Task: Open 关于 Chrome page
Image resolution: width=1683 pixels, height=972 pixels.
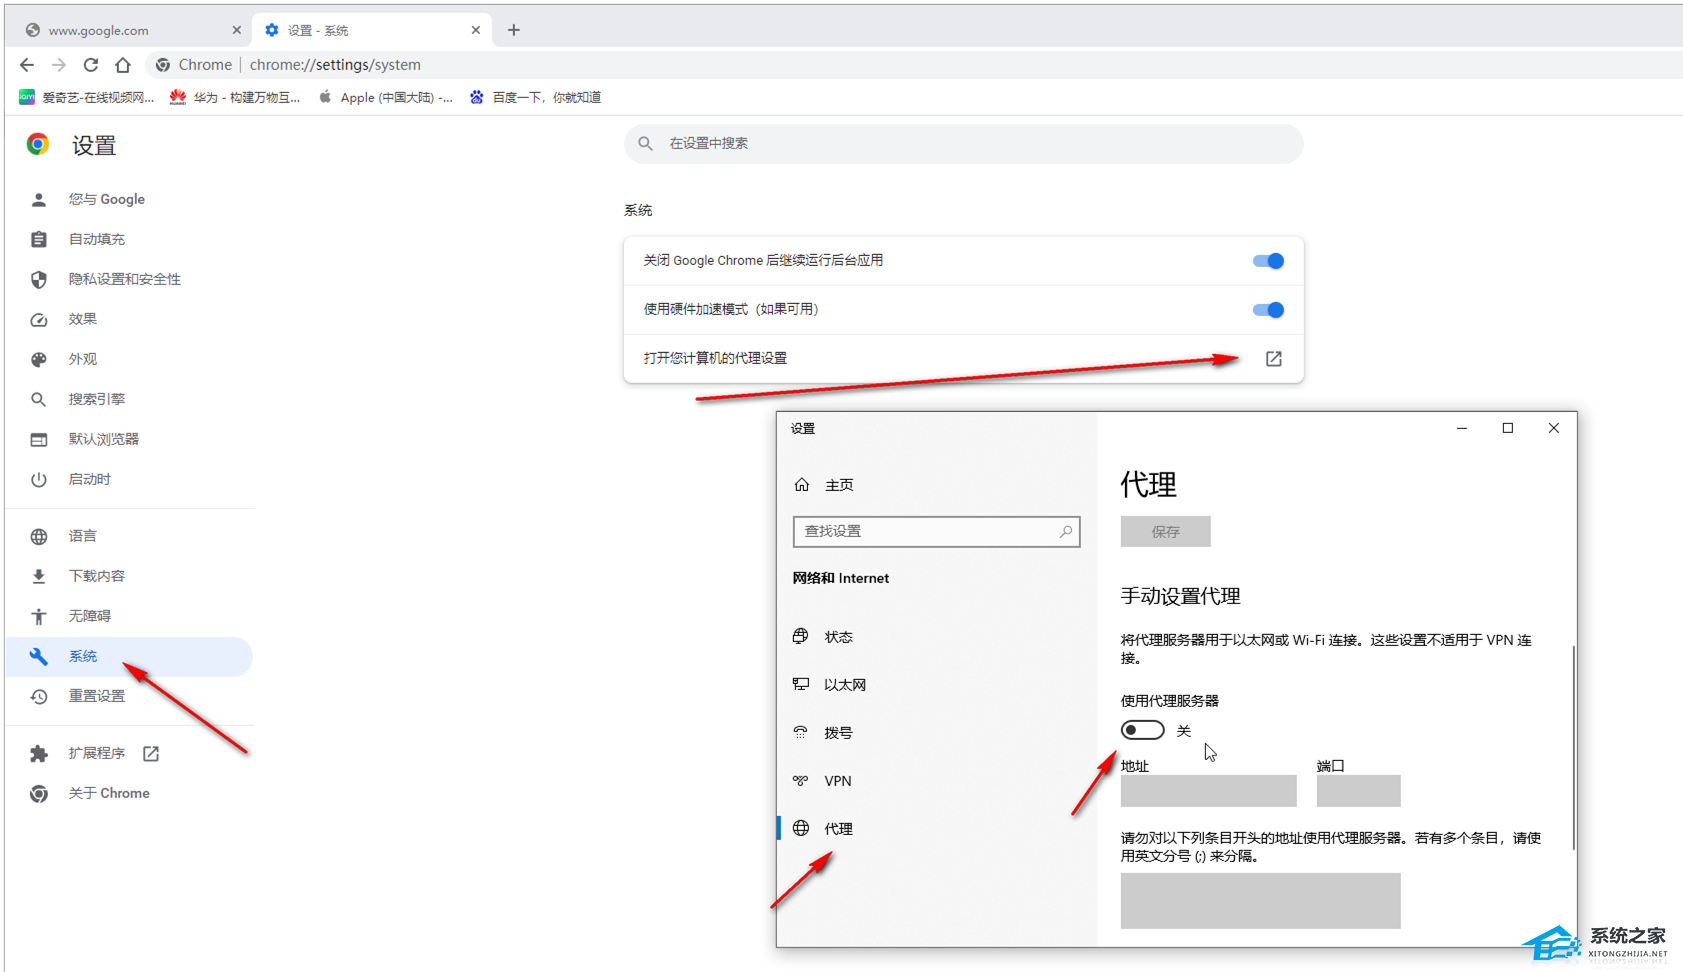Action: (108, 793)
